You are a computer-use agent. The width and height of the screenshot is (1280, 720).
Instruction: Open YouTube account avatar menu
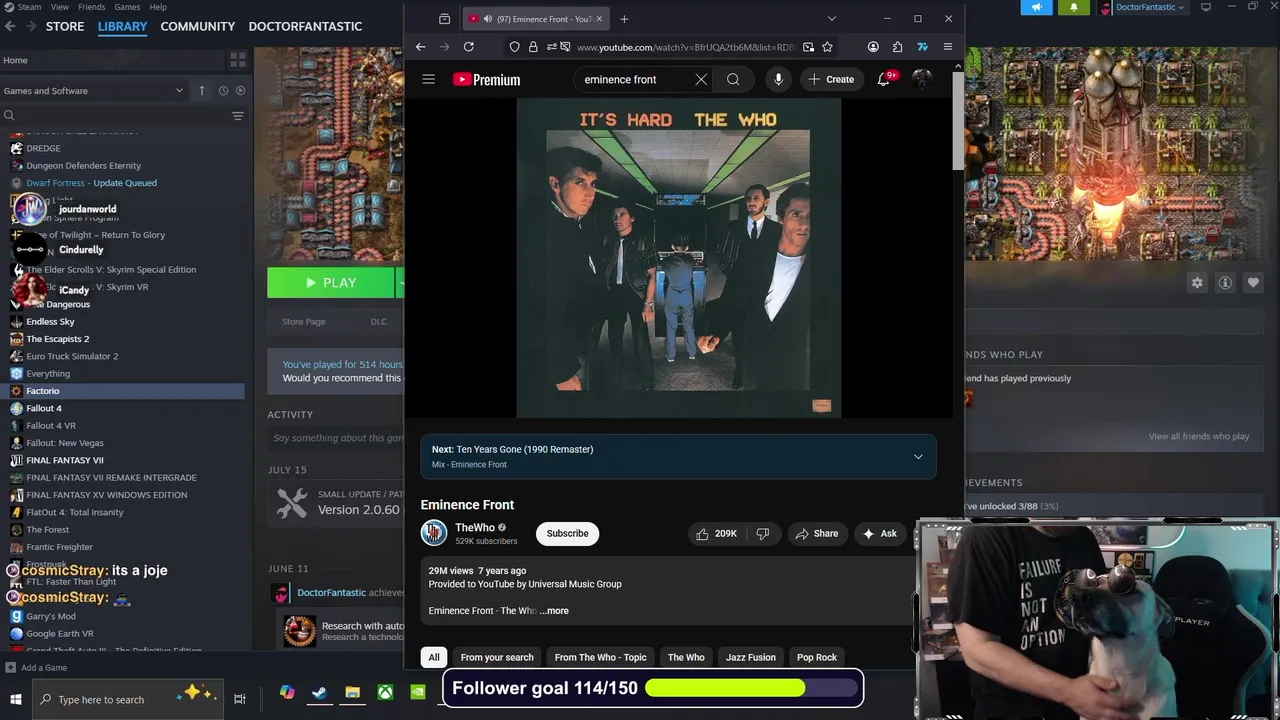click(x=922, y=79)
